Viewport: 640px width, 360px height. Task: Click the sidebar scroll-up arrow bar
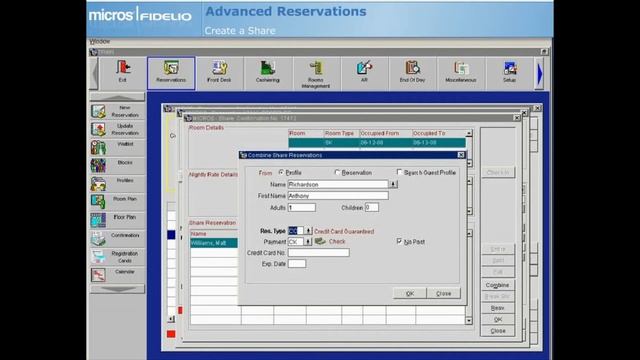(117, 97)
